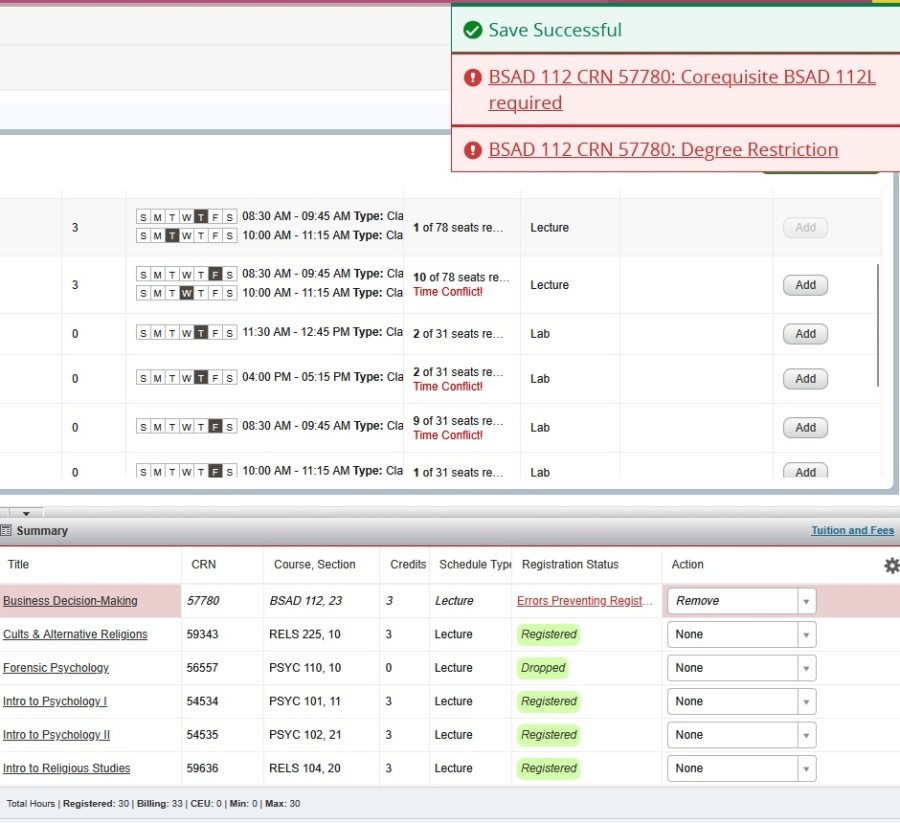Expand Action dropdown for Forensic Psychology
Image resolution: width=900 pixels, height=823 pixels.
[805, 668]
